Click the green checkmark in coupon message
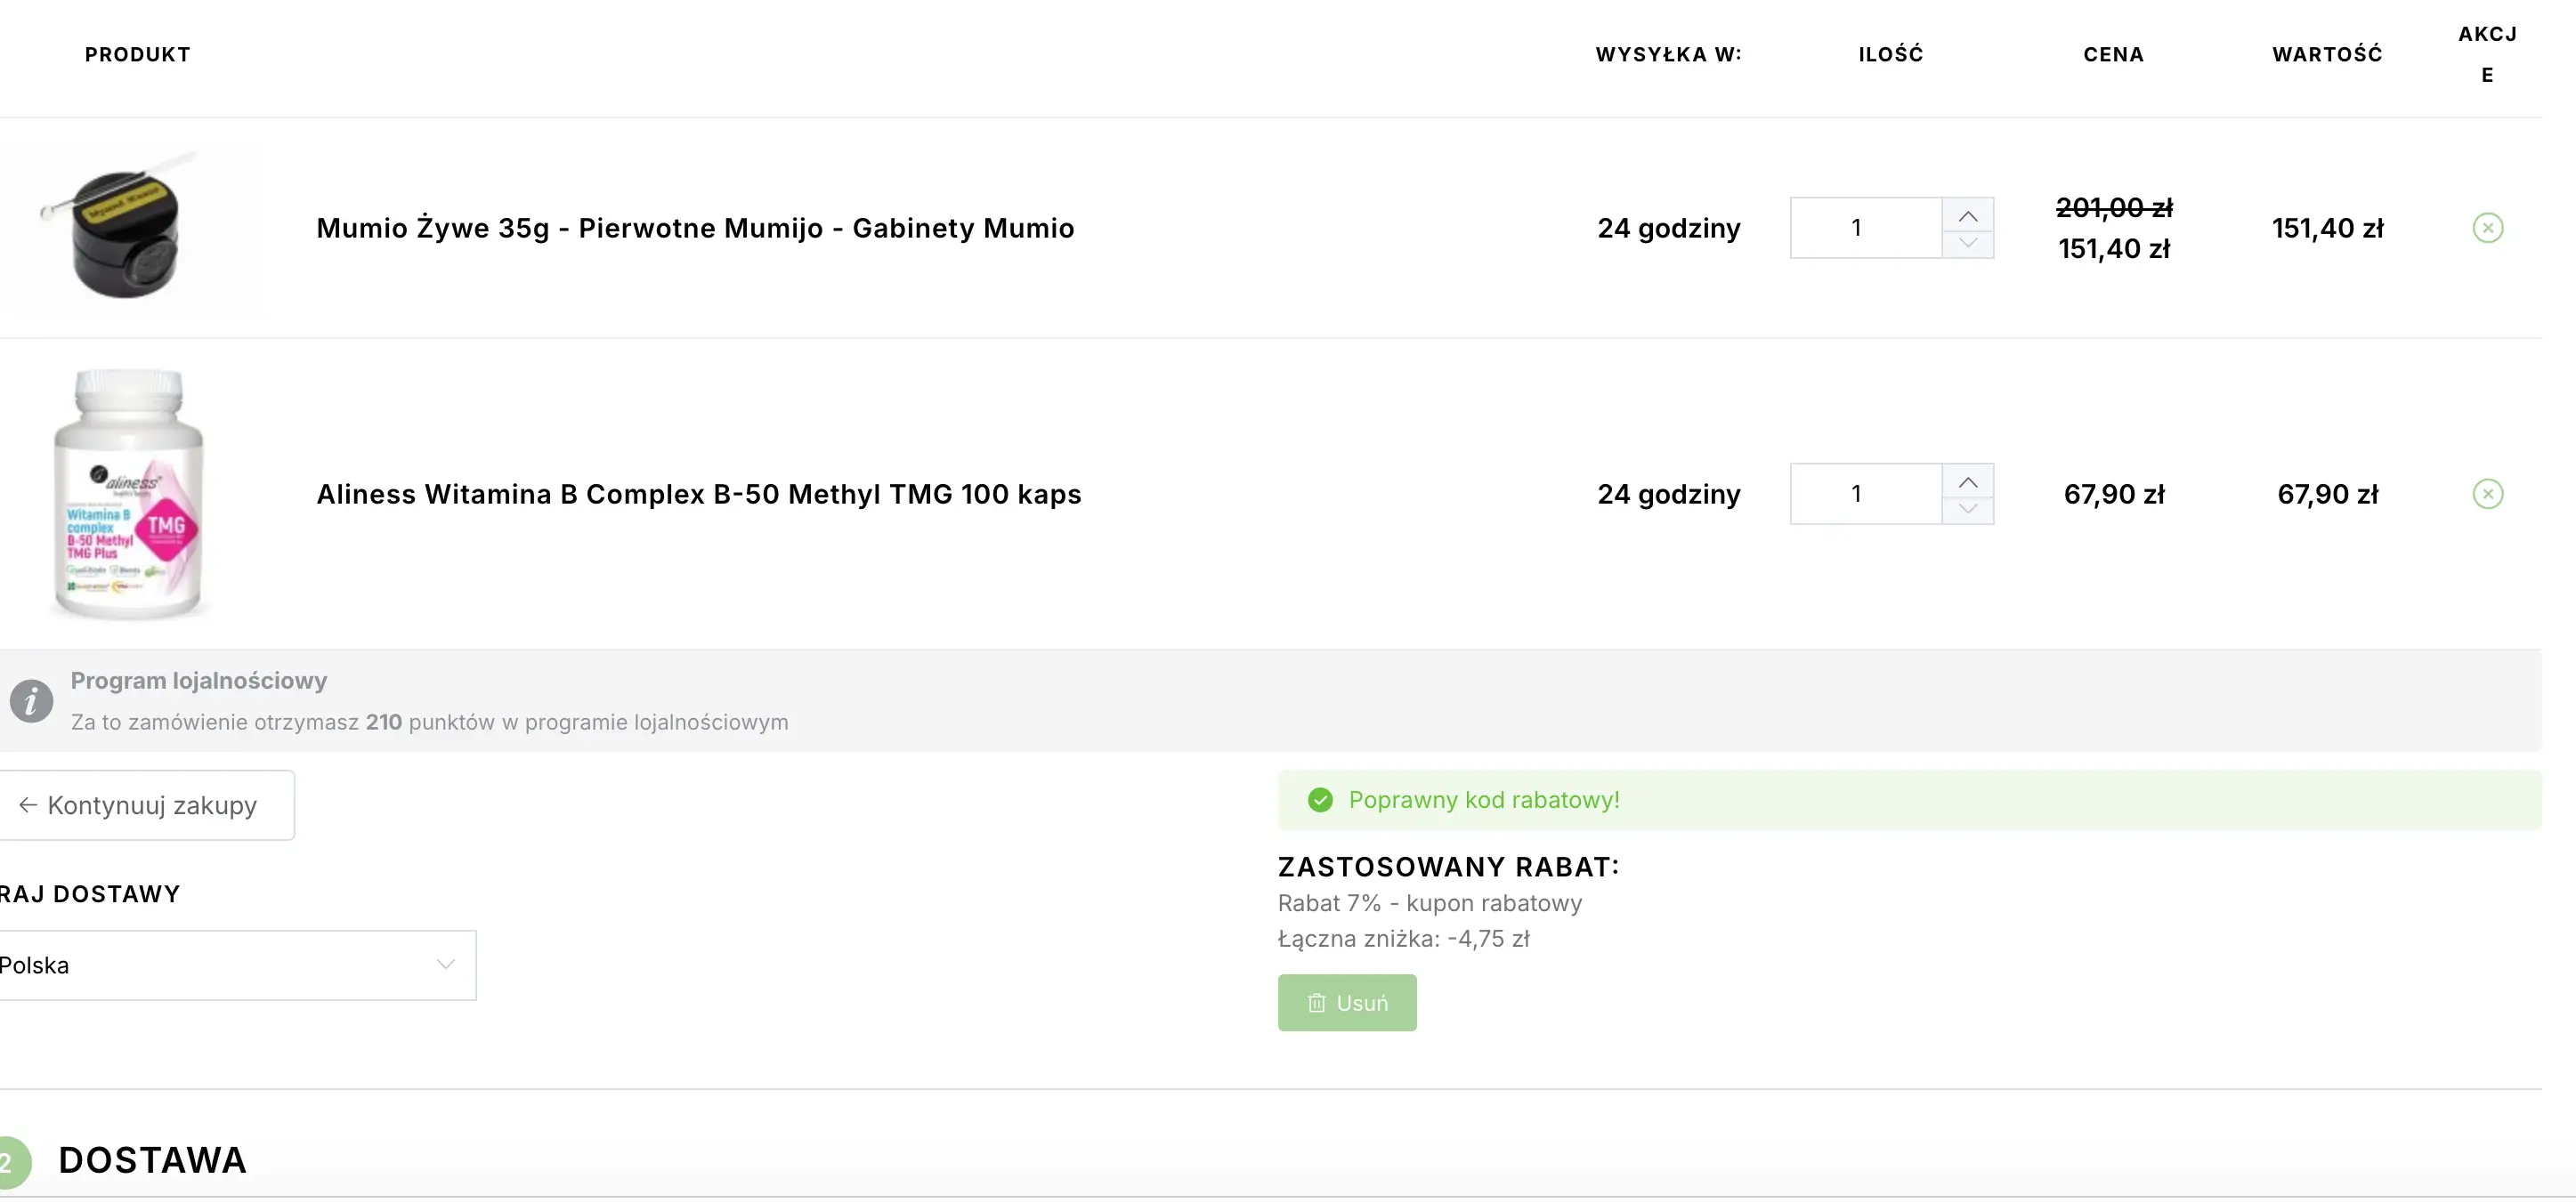The height and width of the screenshot is (1203, 2576). 1320,800
